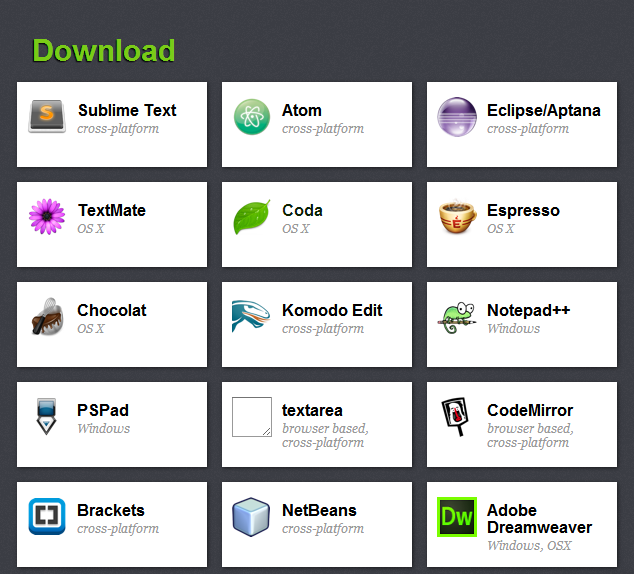634x574 pixels.
Task: Click 'OS X' under Coda
Action: tap(296, 229)
